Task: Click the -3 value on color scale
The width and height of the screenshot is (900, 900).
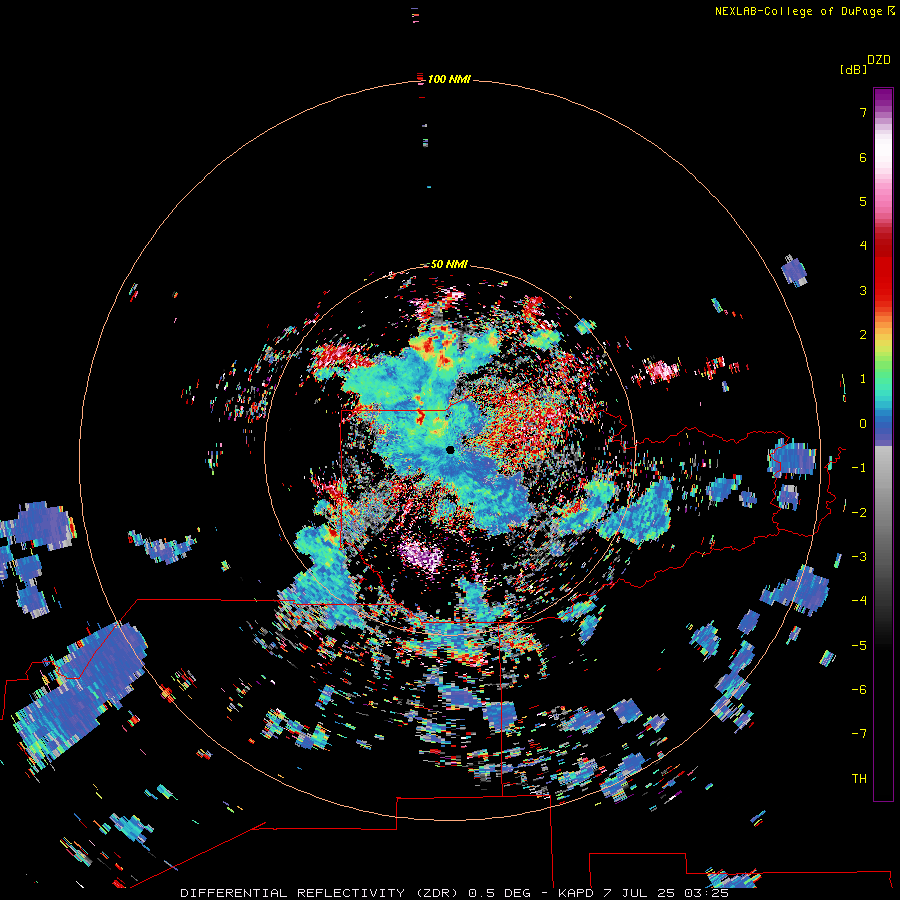Action: (859, 556)
